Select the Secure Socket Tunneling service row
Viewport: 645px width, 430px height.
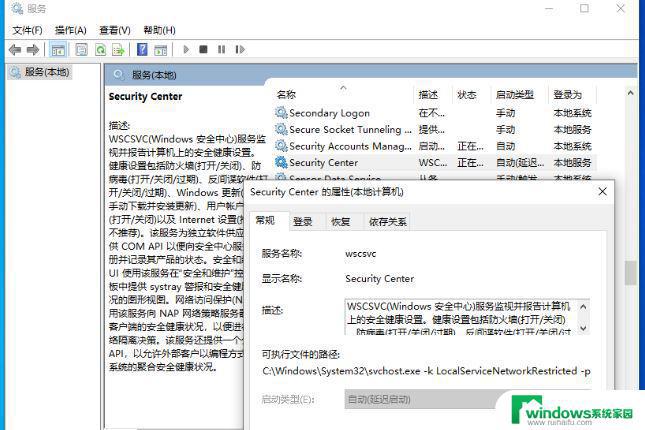coord(434,129)
